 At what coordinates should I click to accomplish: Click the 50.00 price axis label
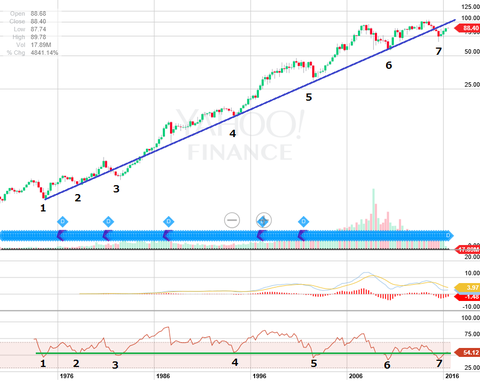(472, 52)
